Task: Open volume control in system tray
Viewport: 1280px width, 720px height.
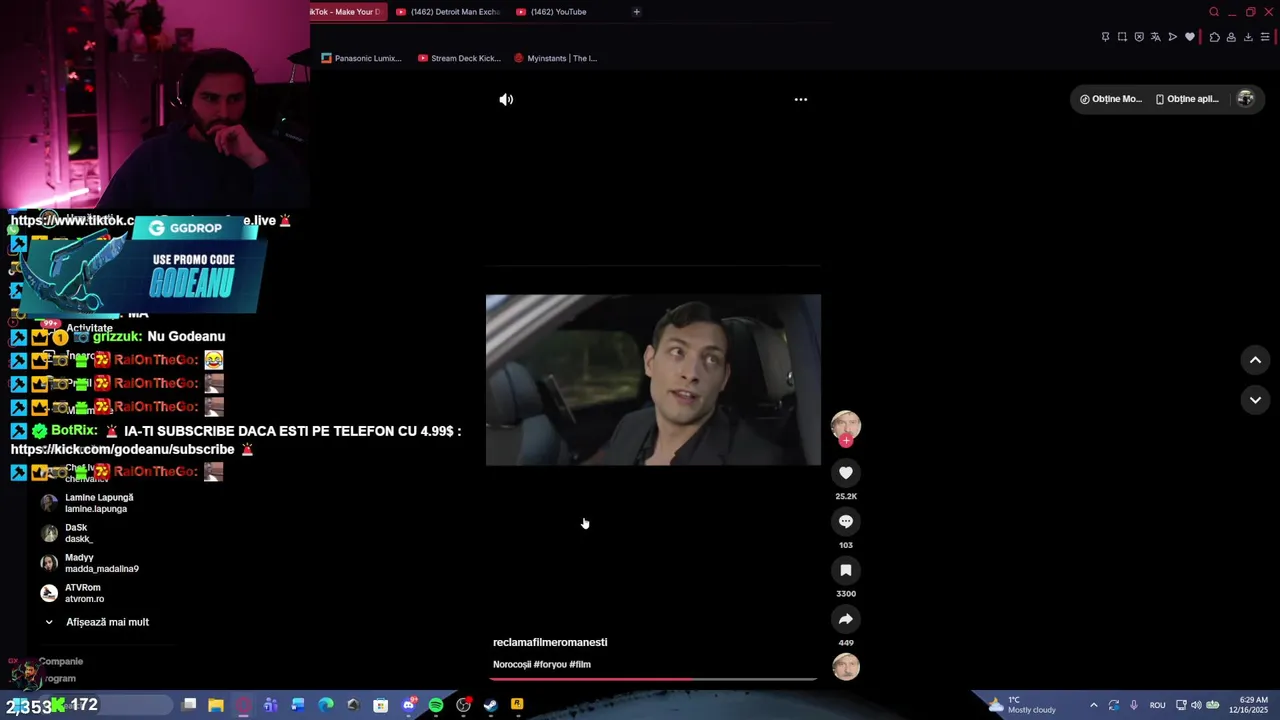Action: (x=1196, y=705)
